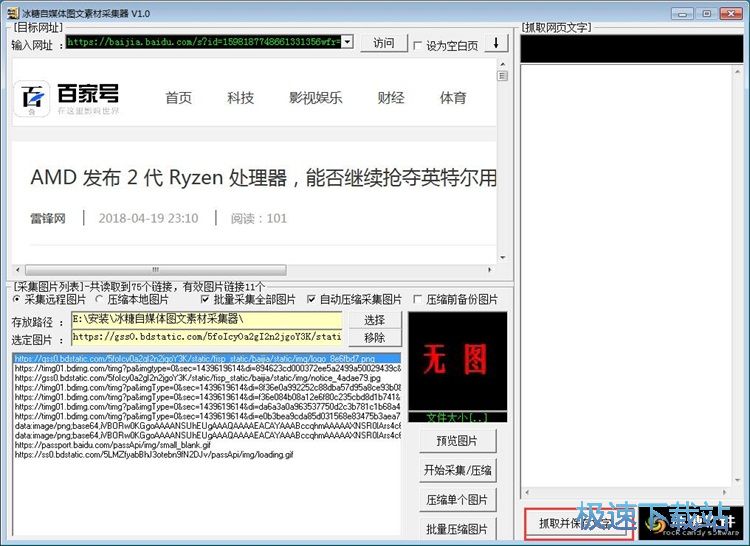750x546 pixels.
Task: Click the 开始采集/压缩 button
Action: (457, 470)
